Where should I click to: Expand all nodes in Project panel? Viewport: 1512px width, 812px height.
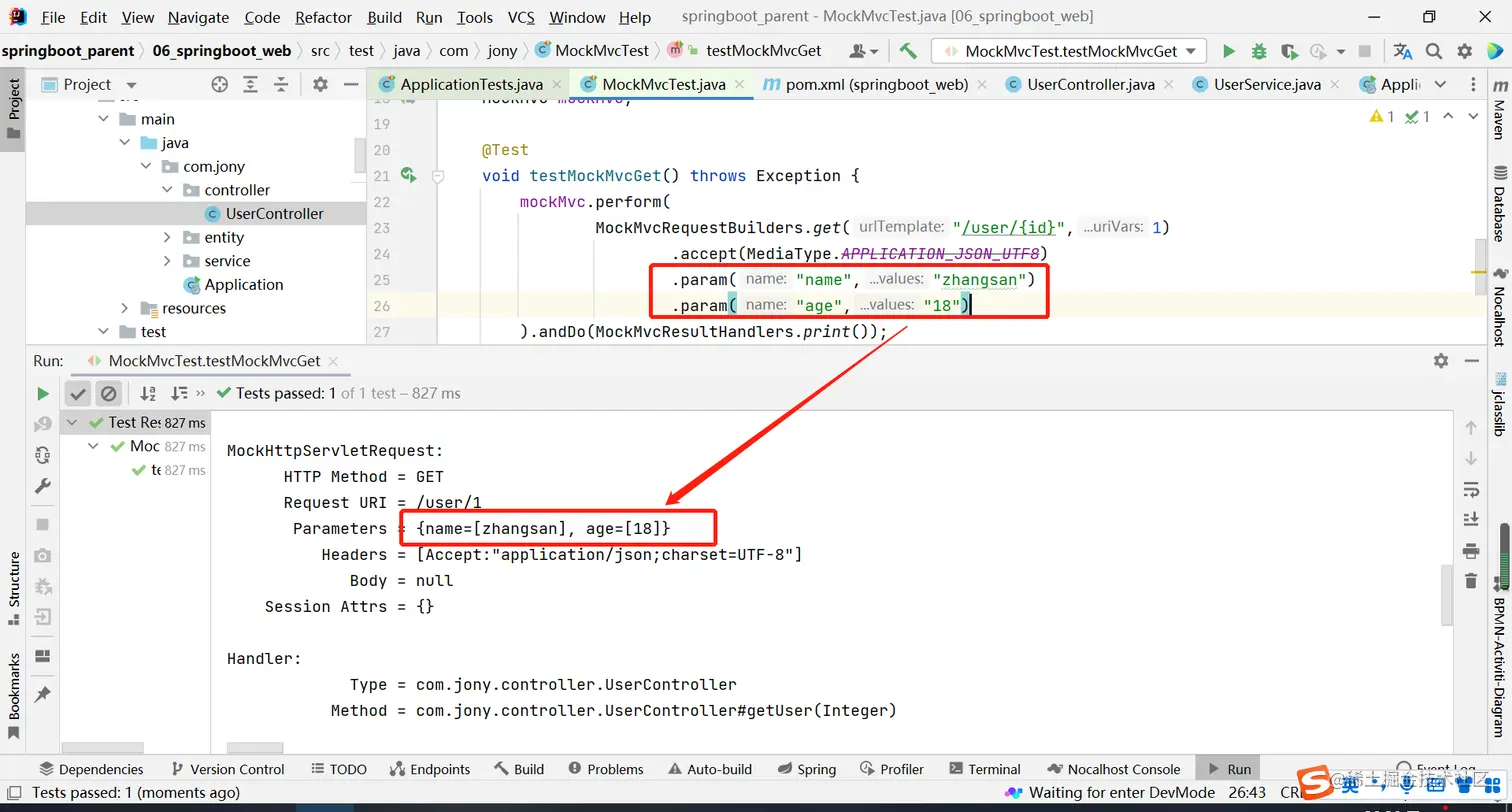pyautogui.click(x=251, y=85)
